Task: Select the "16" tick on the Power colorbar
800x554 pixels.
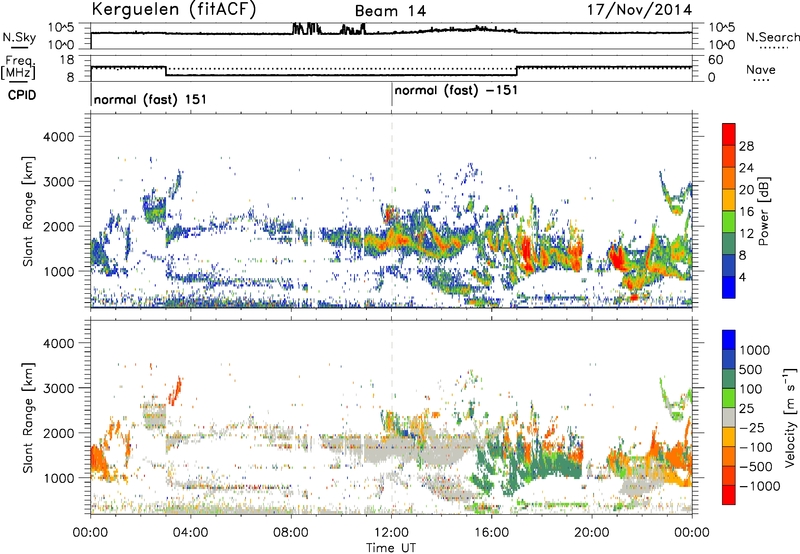Action: pos(746,212)
